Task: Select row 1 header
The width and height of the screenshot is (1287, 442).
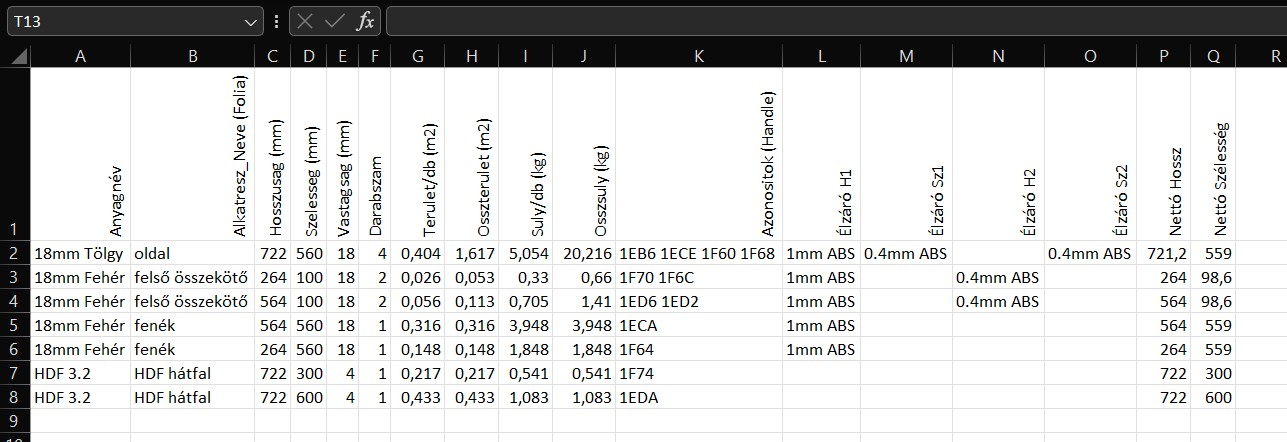Action: (15, 153)
